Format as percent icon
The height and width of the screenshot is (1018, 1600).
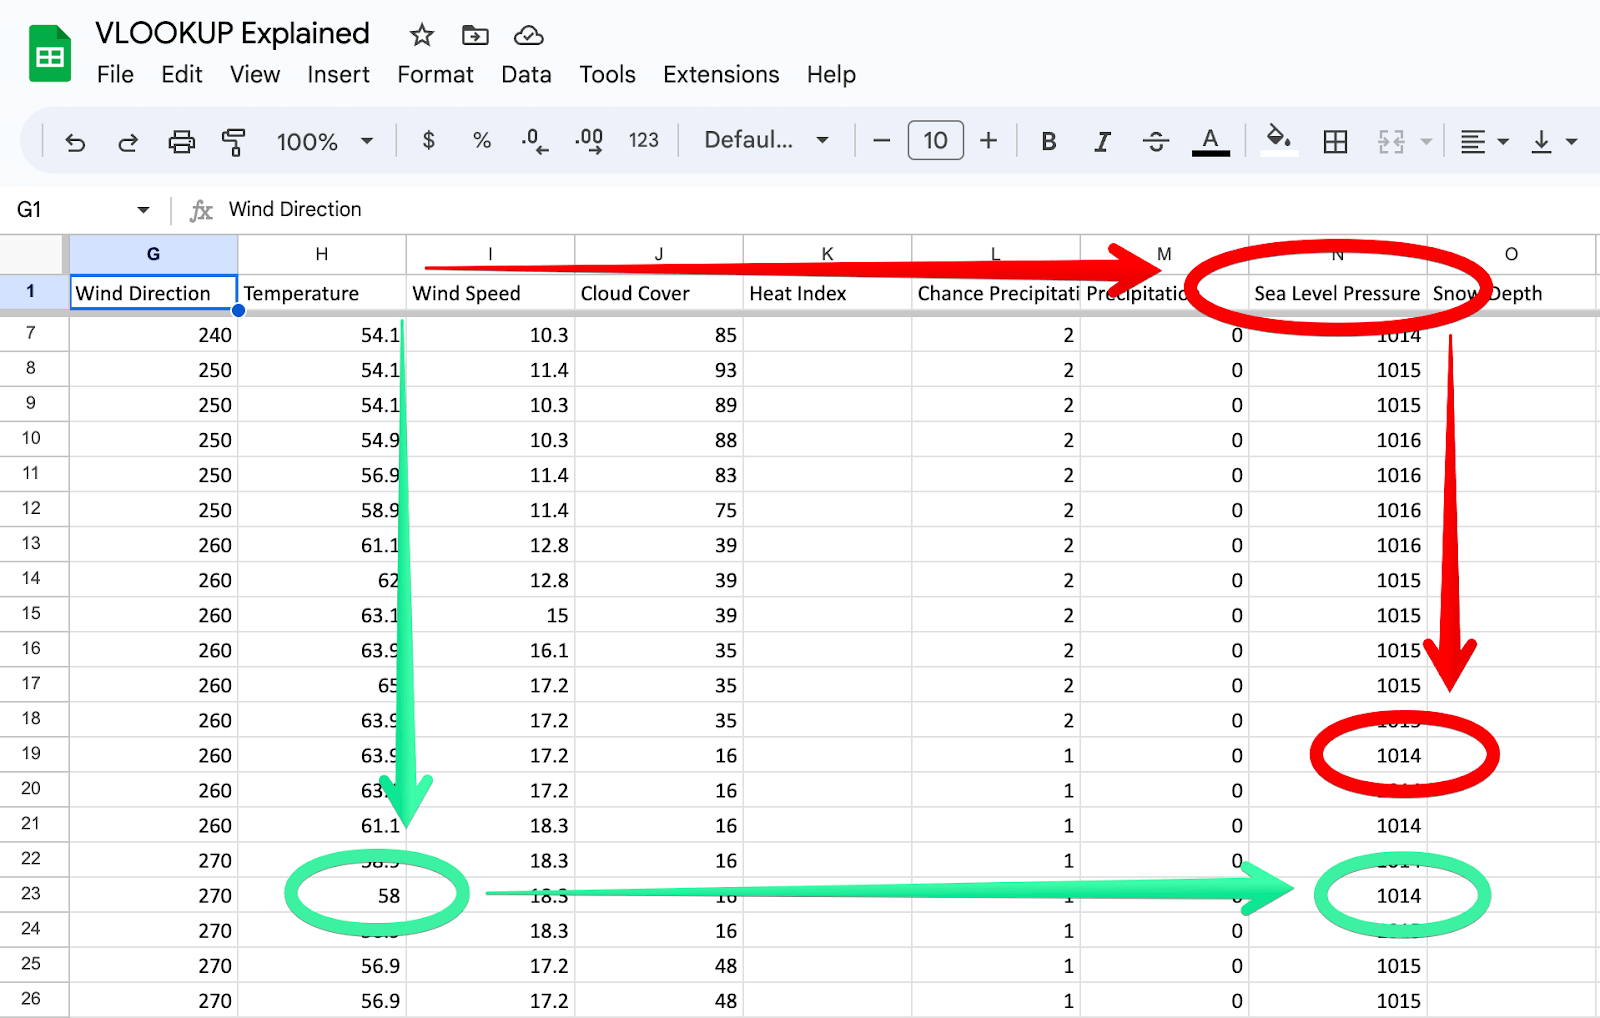coord(482,141)
